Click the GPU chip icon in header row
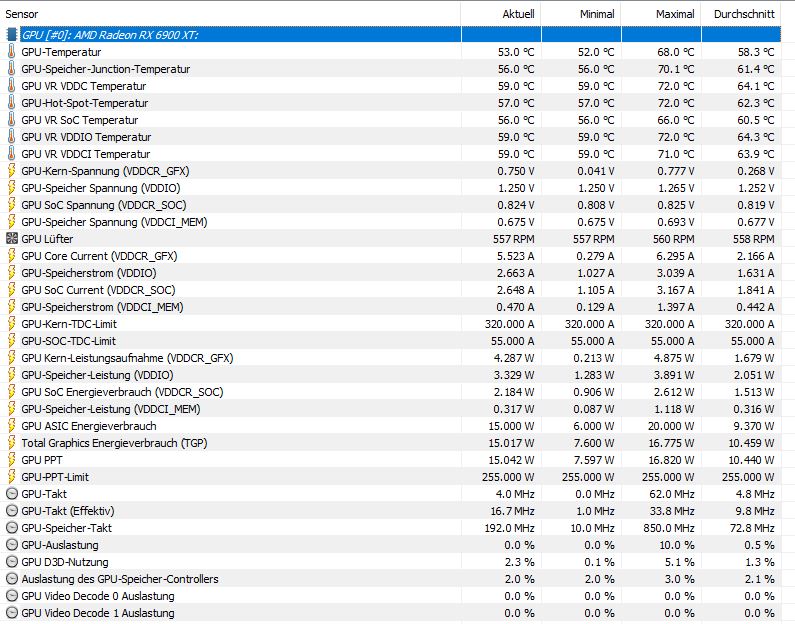 point(12,34)
